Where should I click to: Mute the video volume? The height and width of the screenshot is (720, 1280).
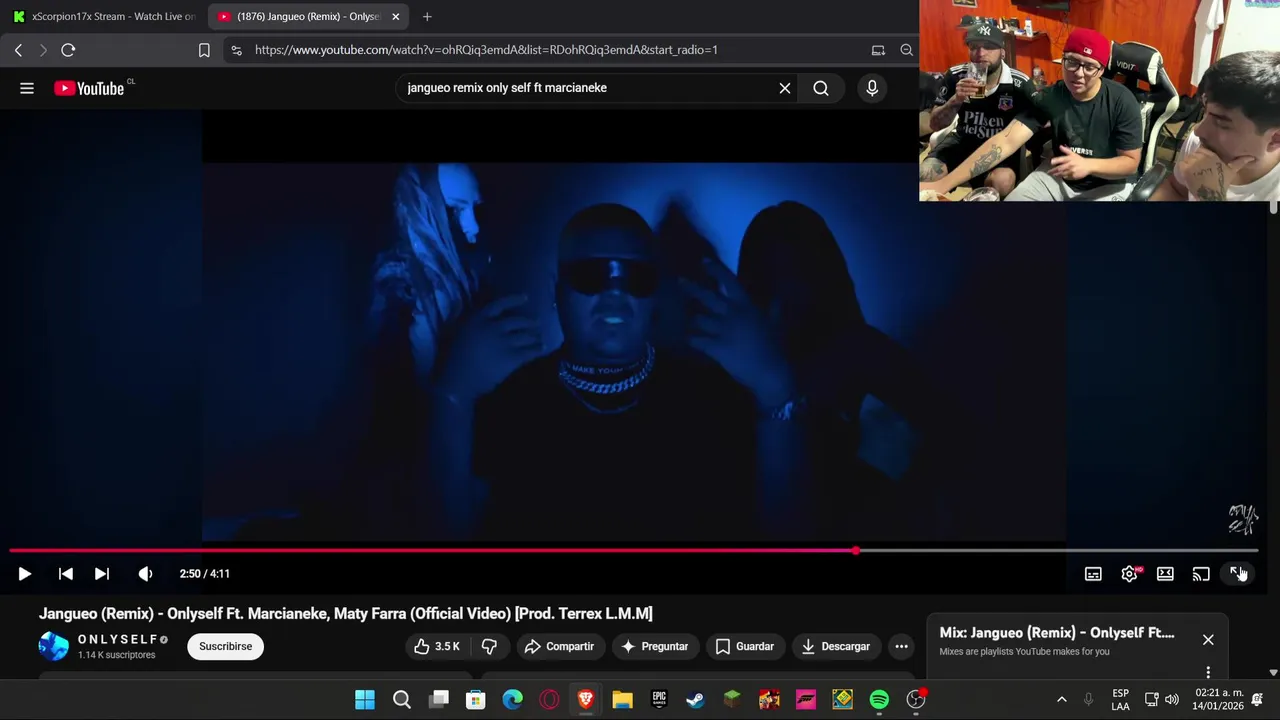pos(145,574)
